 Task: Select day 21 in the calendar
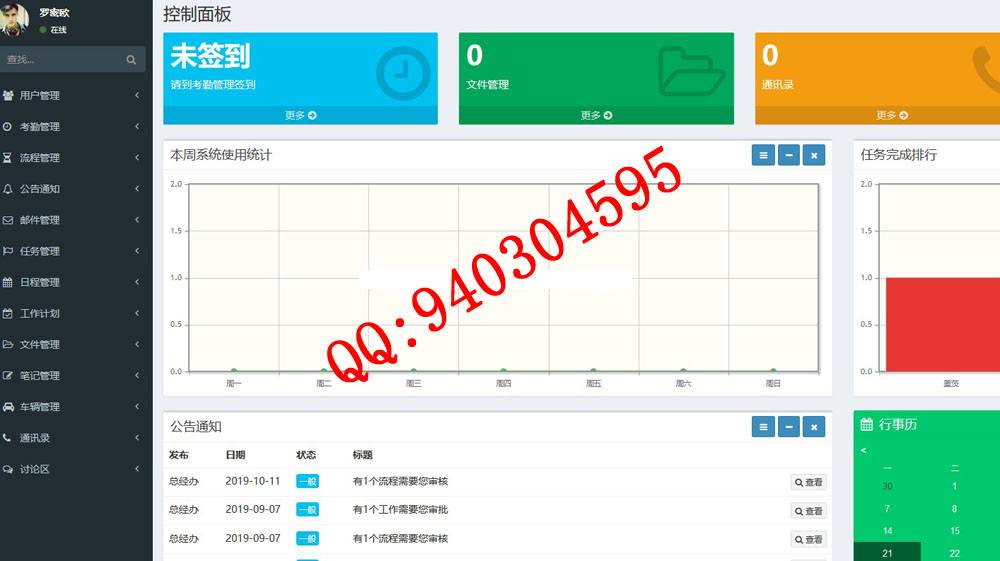[x=887, y=553]
